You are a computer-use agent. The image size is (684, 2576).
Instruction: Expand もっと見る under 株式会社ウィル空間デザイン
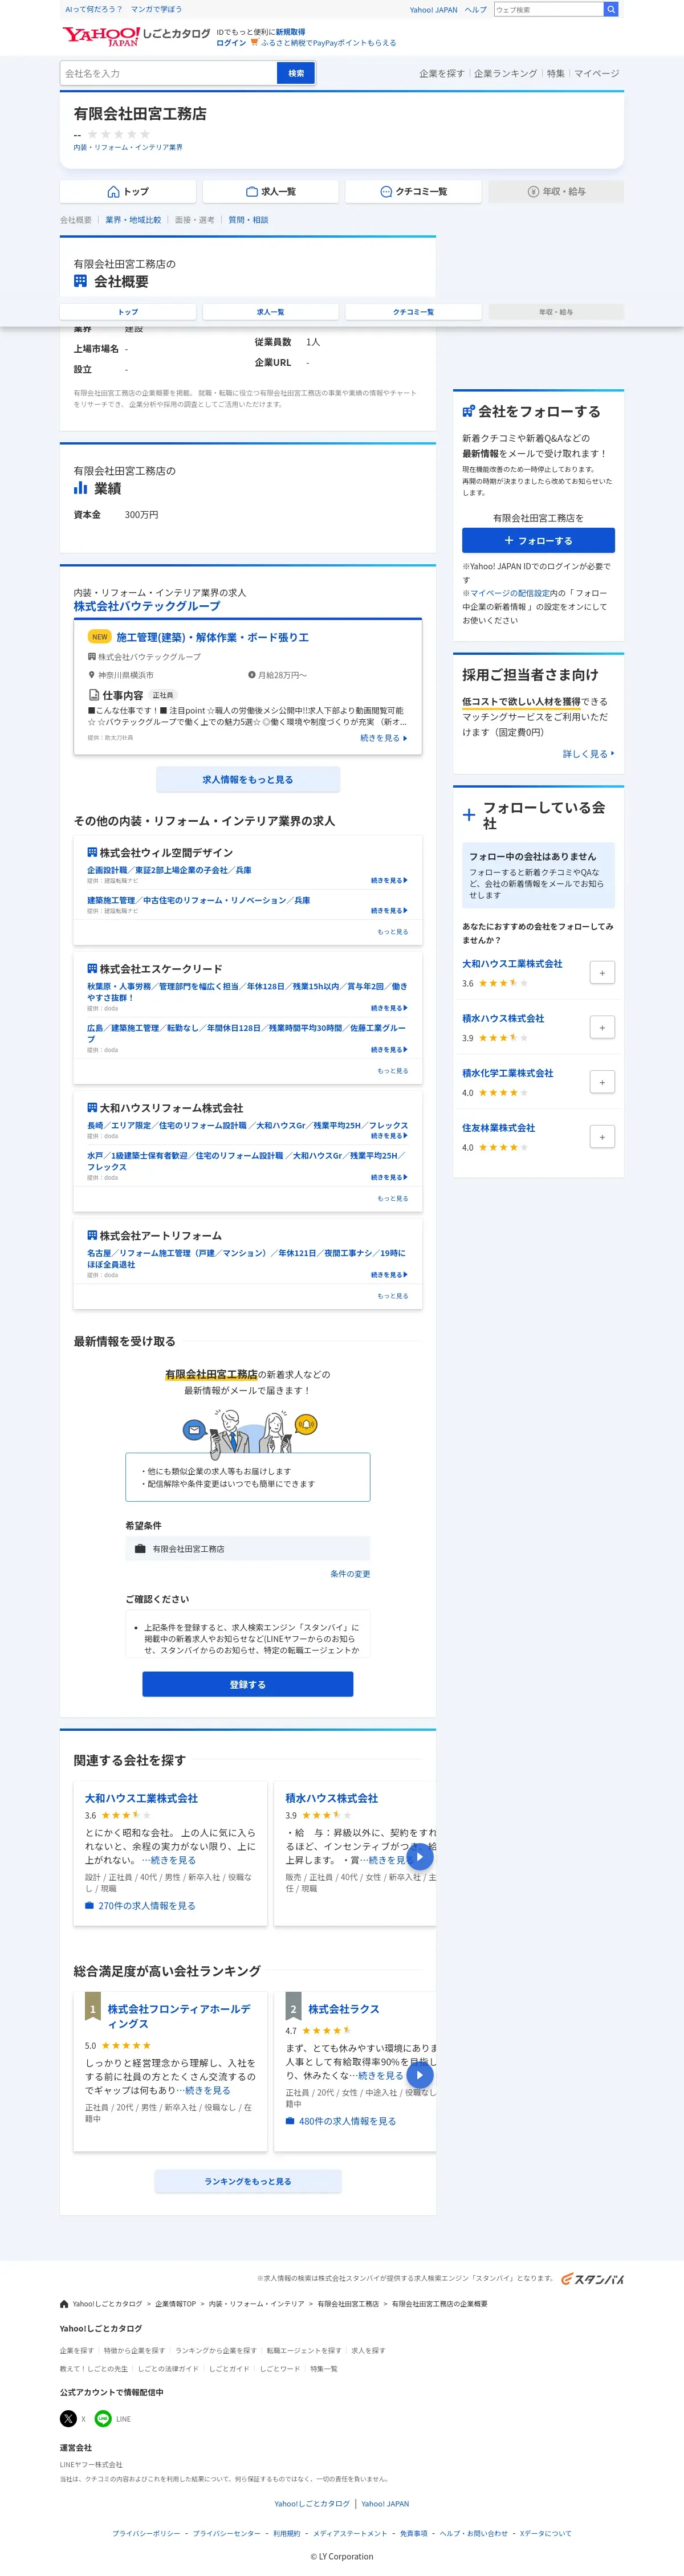pos(393,932)
